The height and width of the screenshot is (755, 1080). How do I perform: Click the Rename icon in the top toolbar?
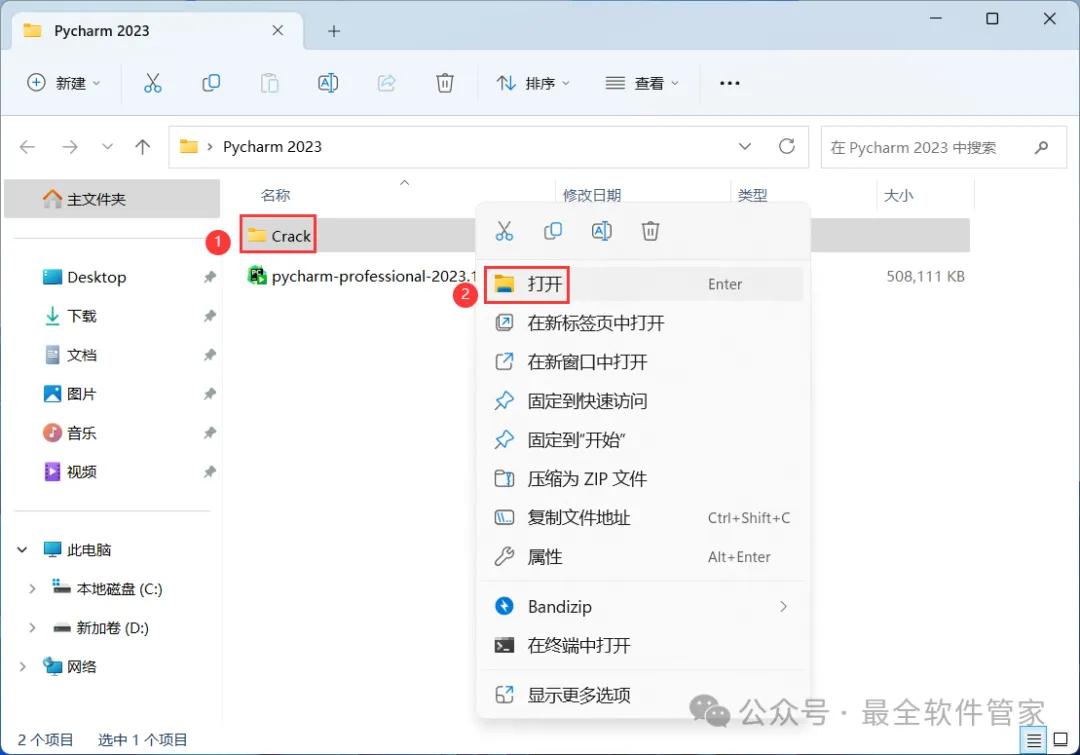328,83
